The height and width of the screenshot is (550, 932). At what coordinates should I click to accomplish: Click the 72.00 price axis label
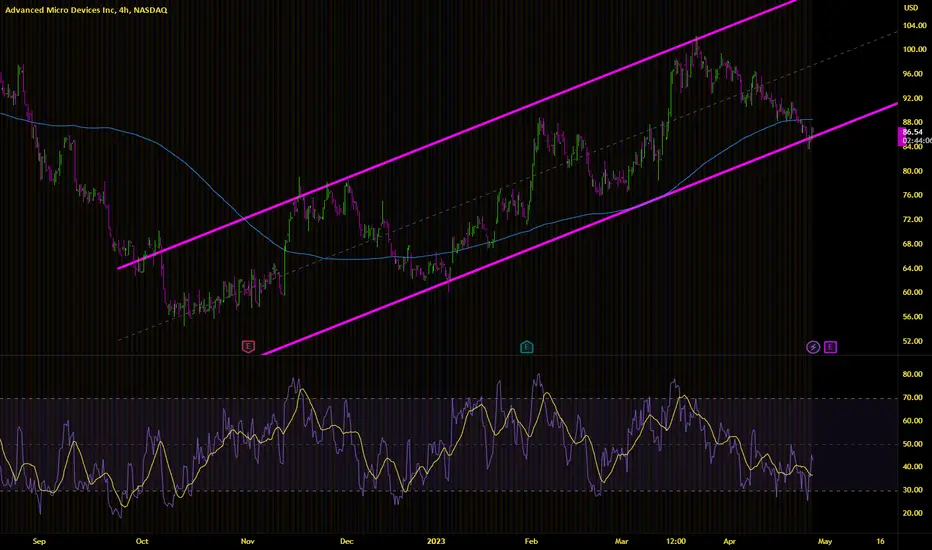(x=912, y=219)
